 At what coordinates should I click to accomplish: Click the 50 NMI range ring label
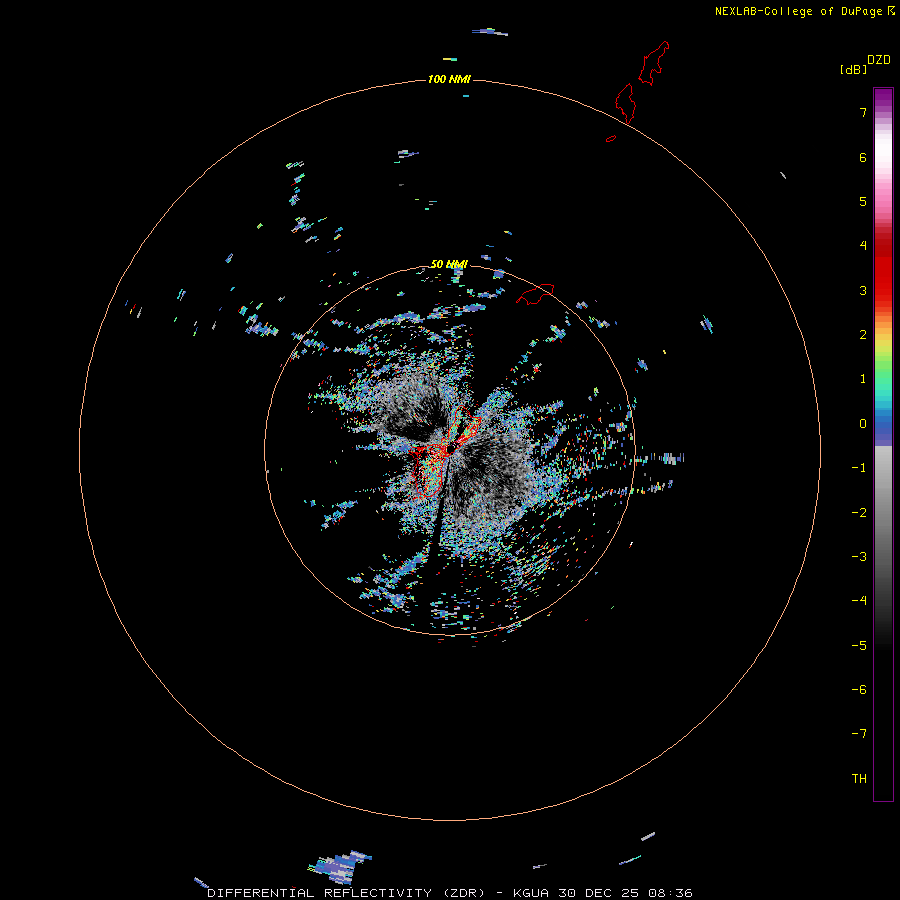click(x=449, y=264)
